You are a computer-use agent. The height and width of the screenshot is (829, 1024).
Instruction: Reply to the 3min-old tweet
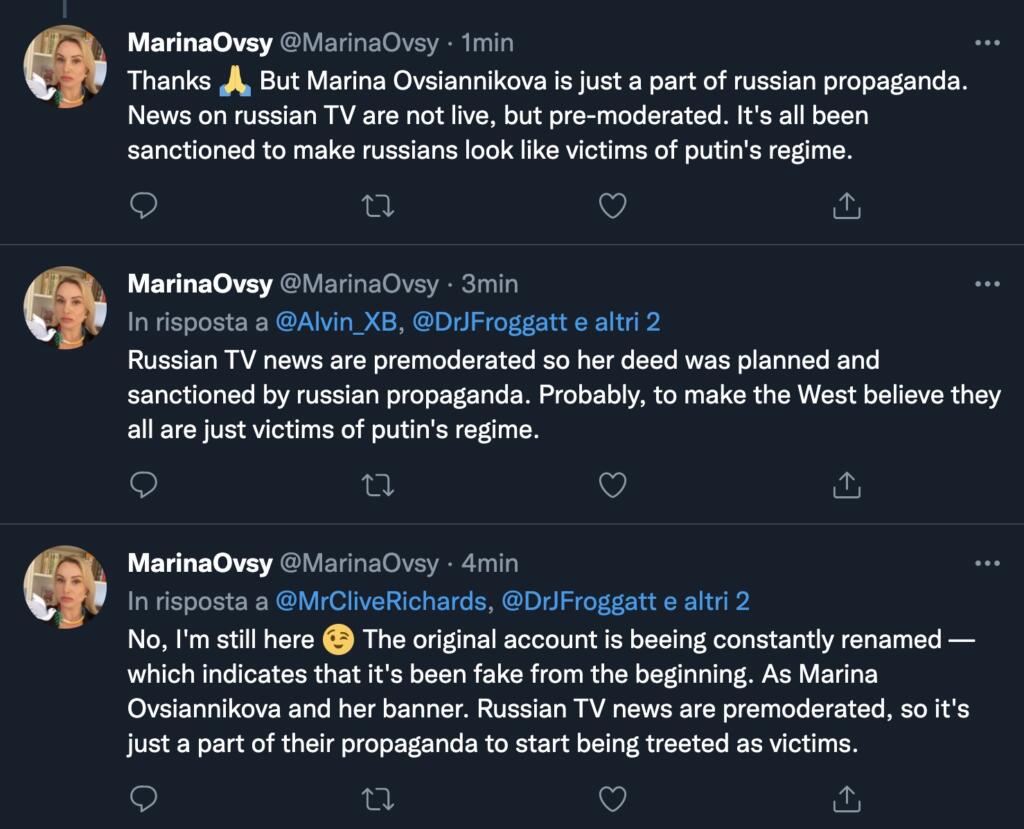tap(145, 484)
